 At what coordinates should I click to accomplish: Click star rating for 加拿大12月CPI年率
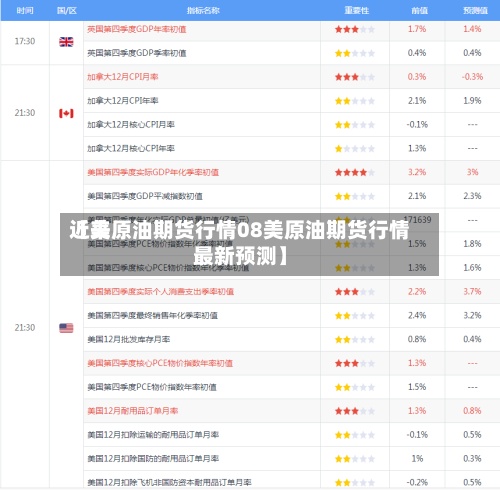[x=355, y=101]
